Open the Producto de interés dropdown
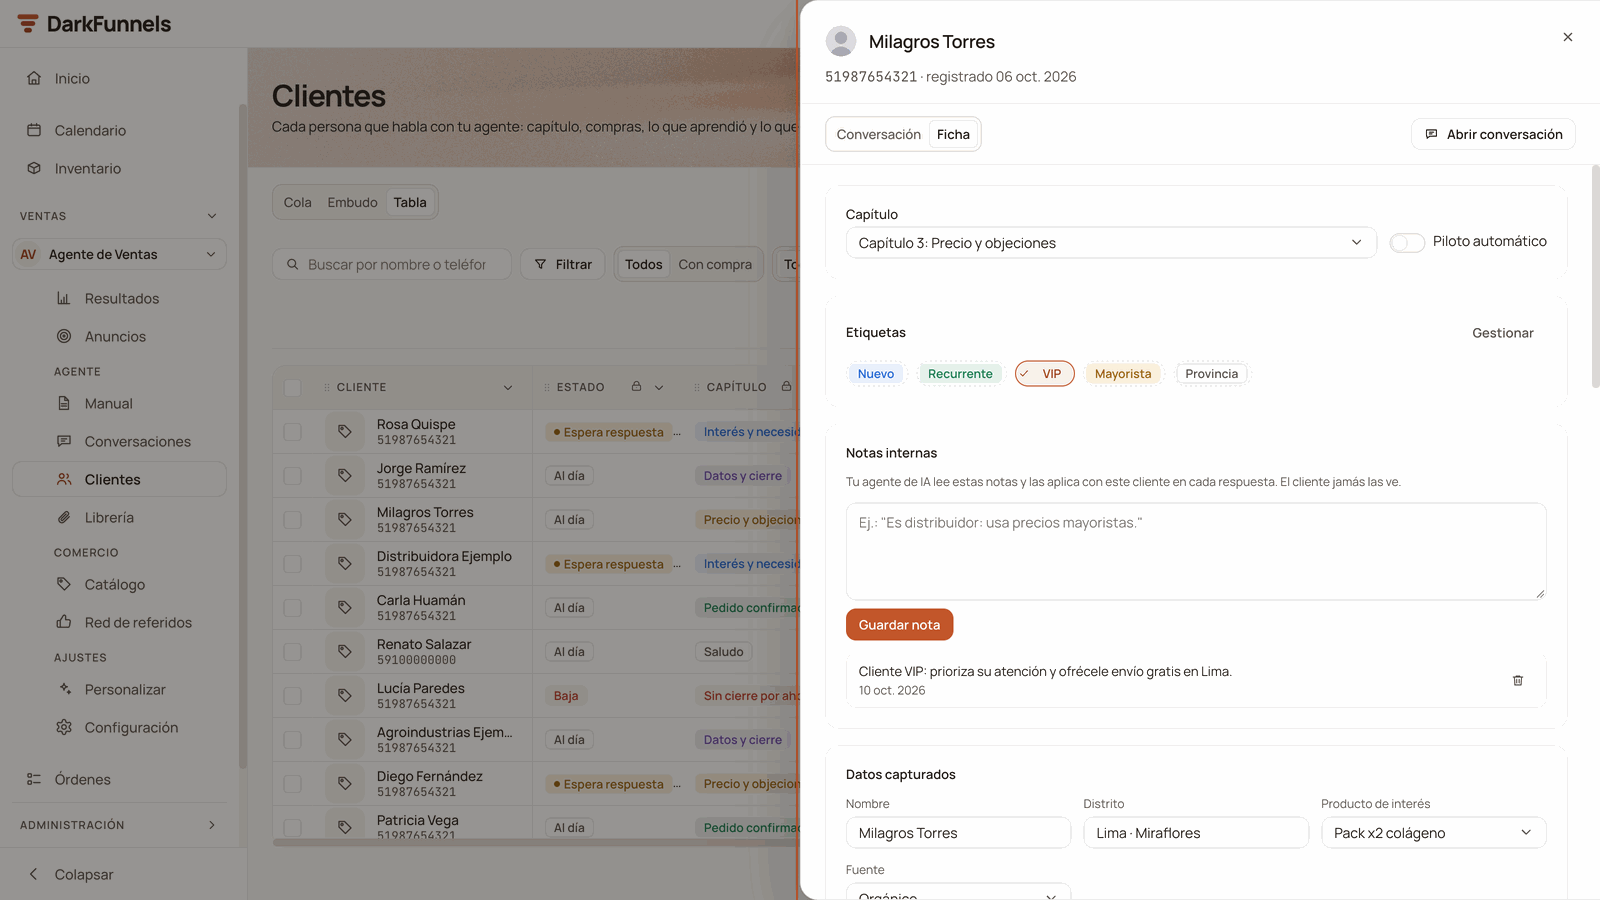This screenshot has height=900, width=1600. coord(1433,833)
